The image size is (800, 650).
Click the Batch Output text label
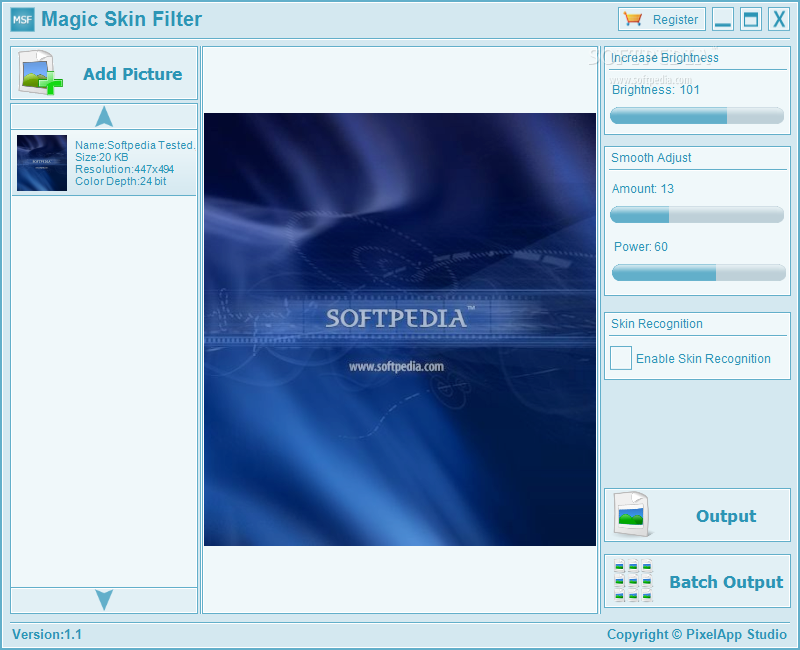click(726, 582)
